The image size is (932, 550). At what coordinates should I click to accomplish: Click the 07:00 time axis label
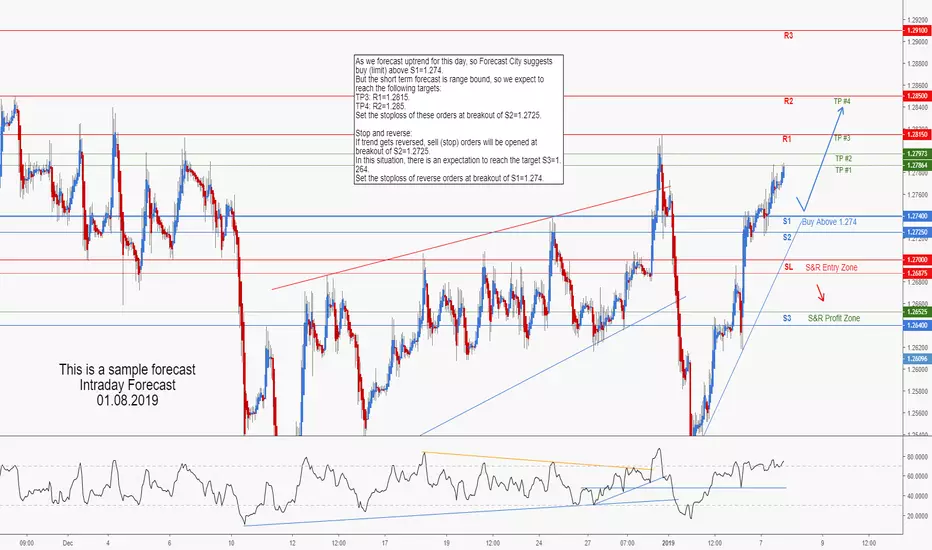(x=627, y=543)
